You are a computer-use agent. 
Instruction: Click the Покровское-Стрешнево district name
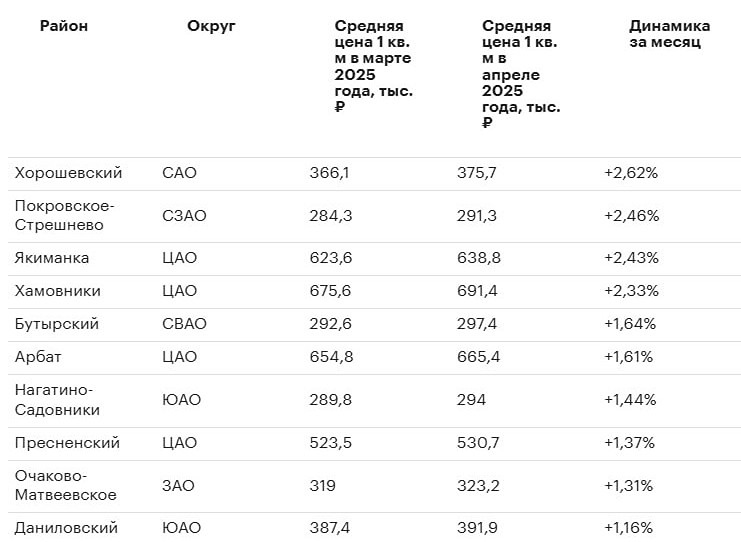coord(65,215)
